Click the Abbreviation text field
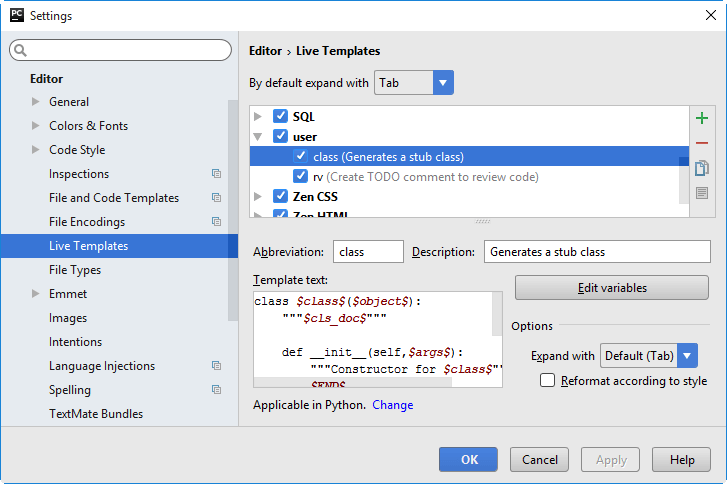 coord(368,252)
